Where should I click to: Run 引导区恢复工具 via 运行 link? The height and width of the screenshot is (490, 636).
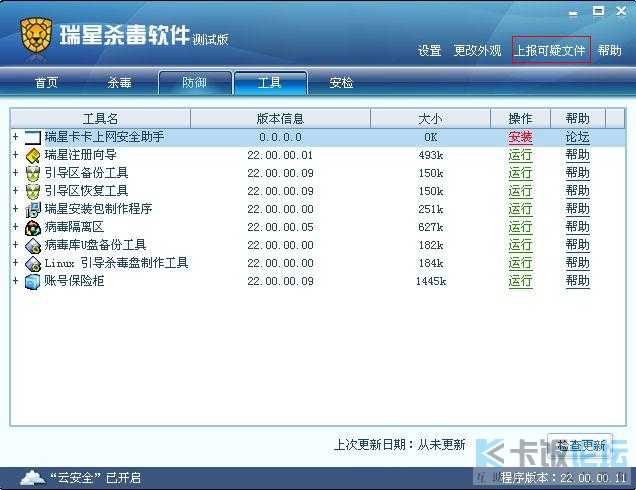[520, 191]
